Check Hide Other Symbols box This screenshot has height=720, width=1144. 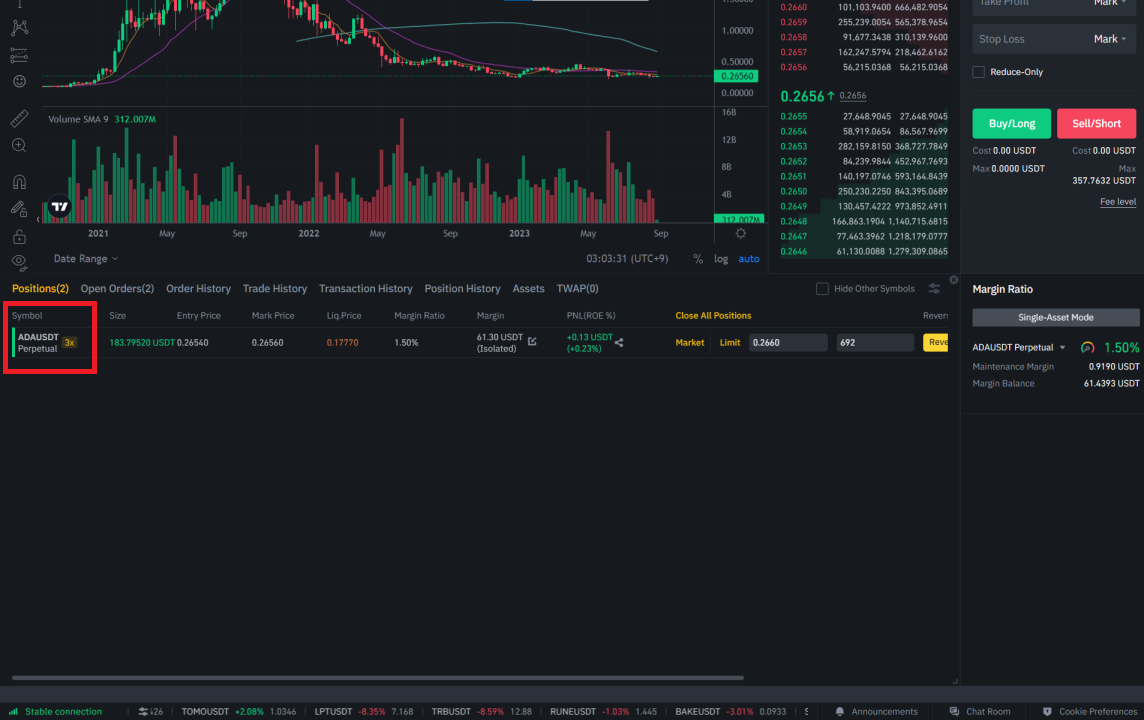[x=822, y=289]
